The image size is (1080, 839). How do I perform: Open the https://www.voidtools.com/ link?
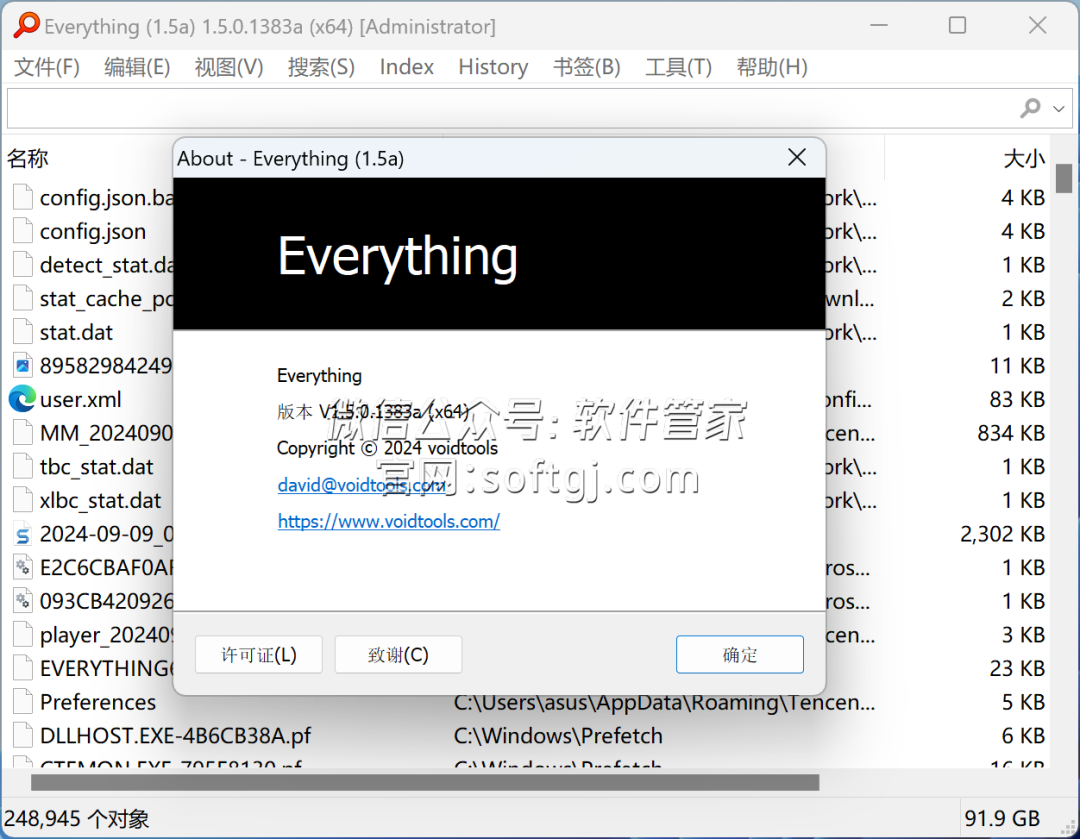(388, 521)
